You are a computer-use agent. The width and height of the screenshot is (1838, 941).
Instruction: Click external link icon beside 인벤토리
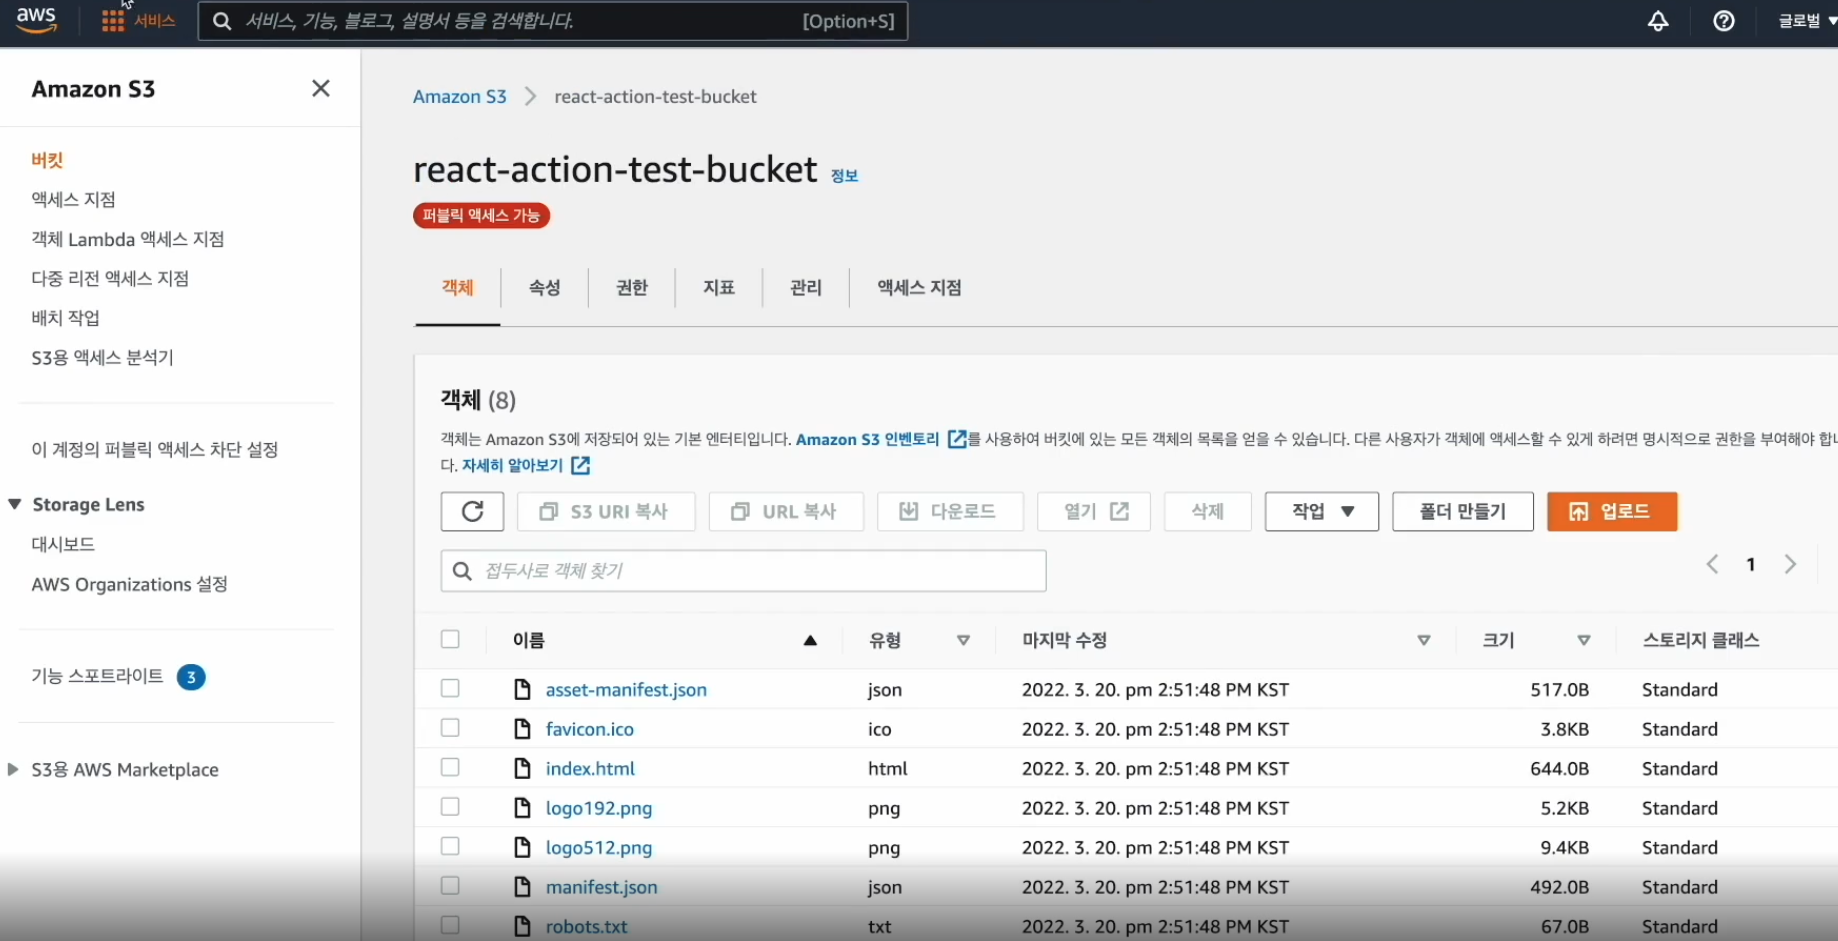(x=957, y=439)
